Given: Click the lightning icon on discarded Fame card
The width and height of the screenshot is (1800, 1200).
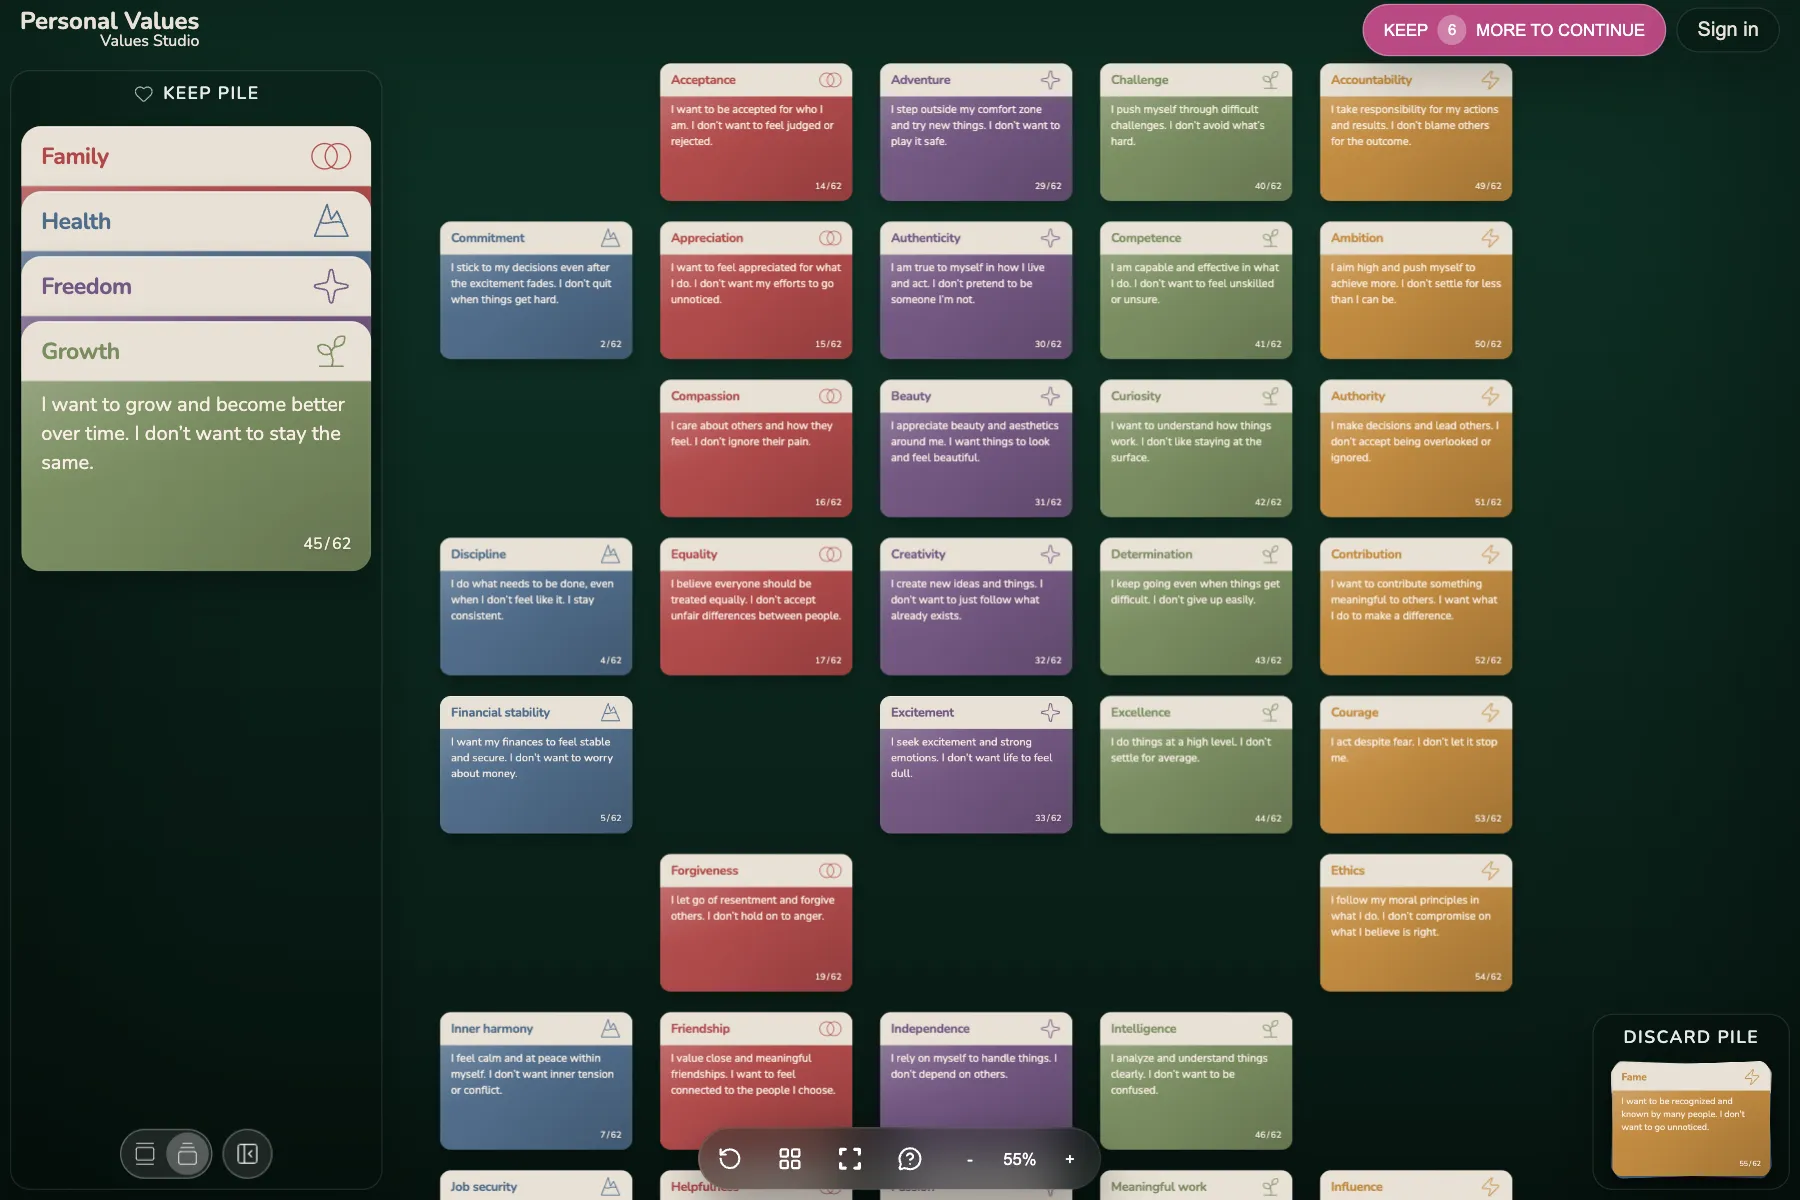Looking at the screenshot, I should [1752, 1077].
